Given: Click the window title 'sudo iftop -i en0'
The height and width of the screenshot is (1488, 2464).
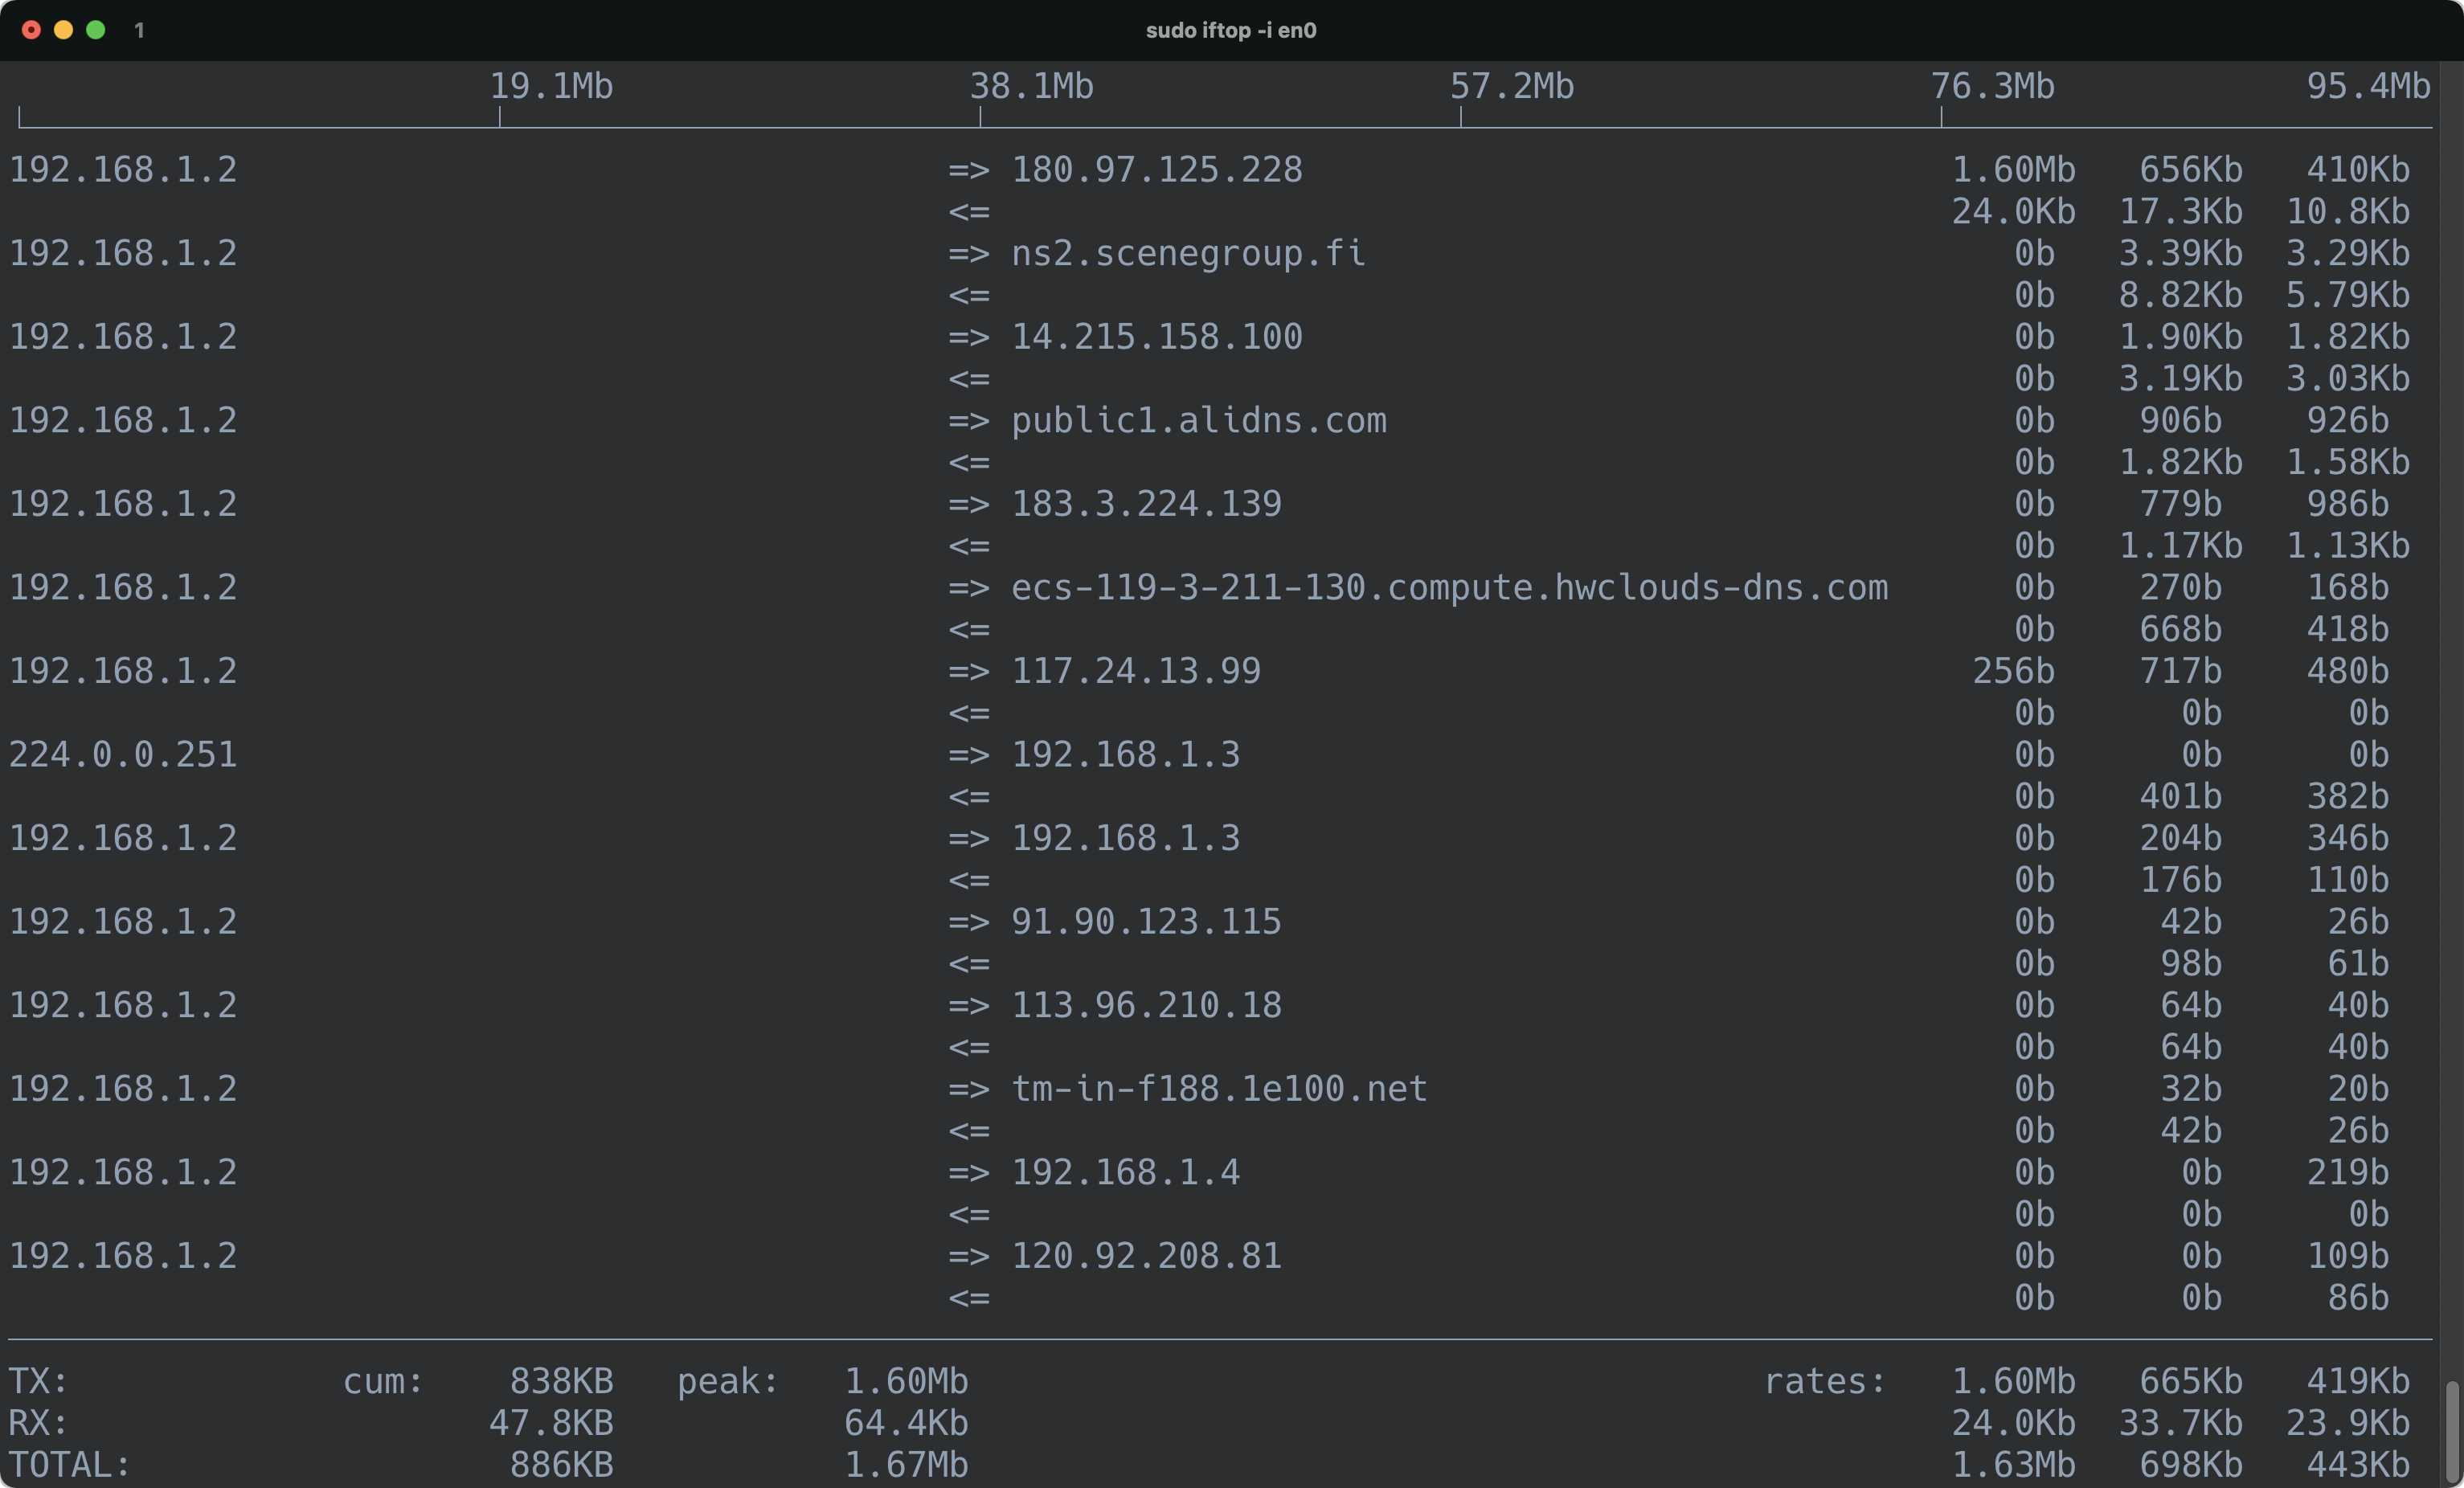Looking at the screenshot, I should 1231,31.
